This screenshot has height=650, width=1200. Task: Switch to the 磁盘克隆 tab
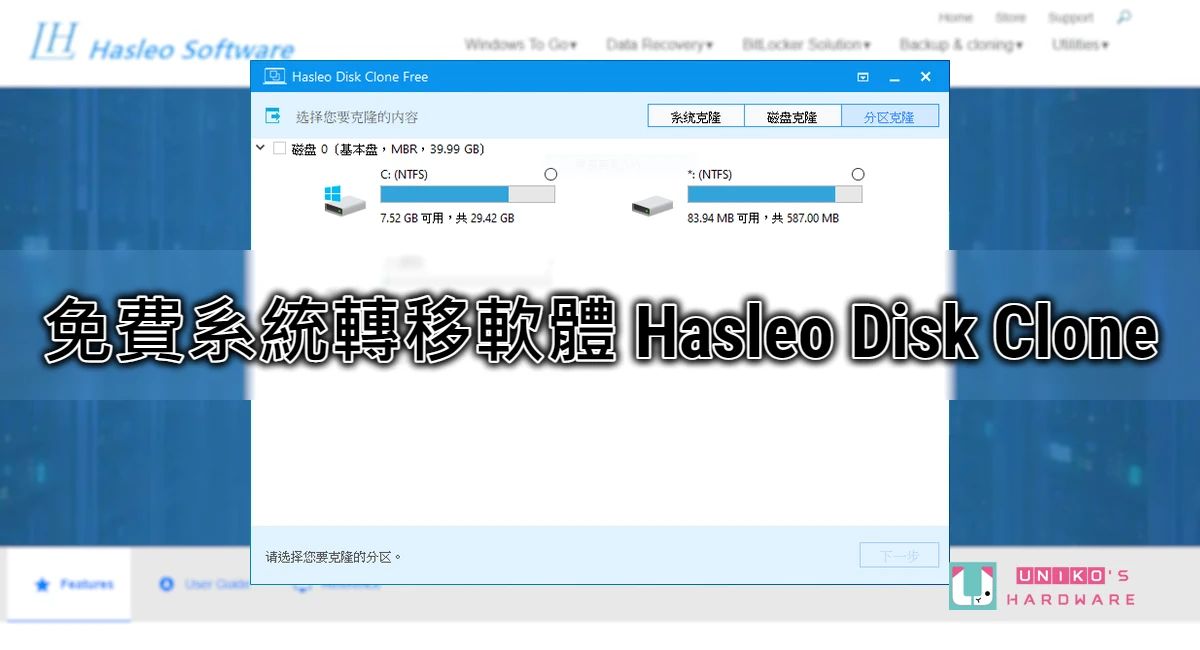(x=792, y=116)
